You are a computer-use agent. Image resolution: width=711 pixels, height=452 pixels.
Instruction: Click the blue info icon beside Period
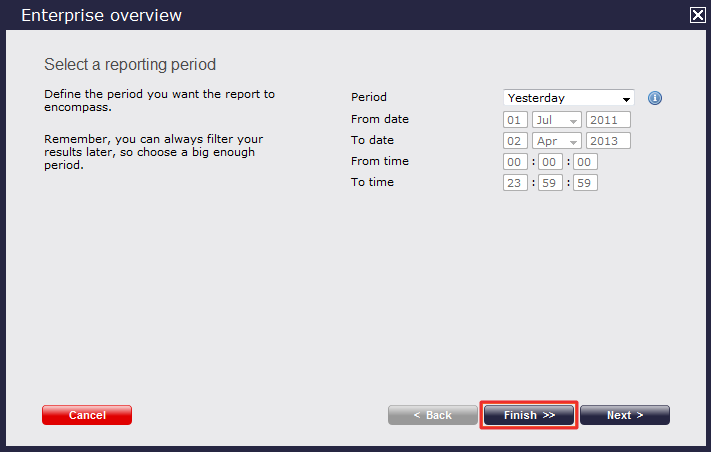tap(656, 98)
